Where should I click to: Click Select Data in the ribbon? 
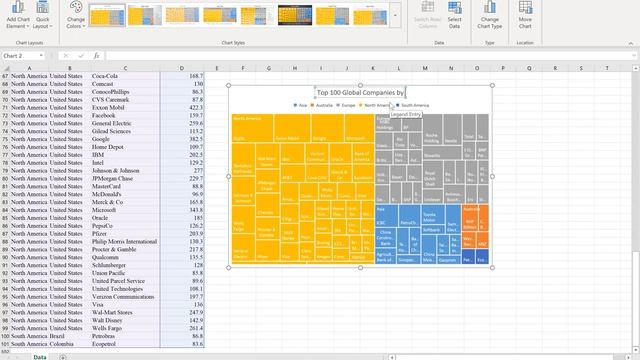coord(454,15)
